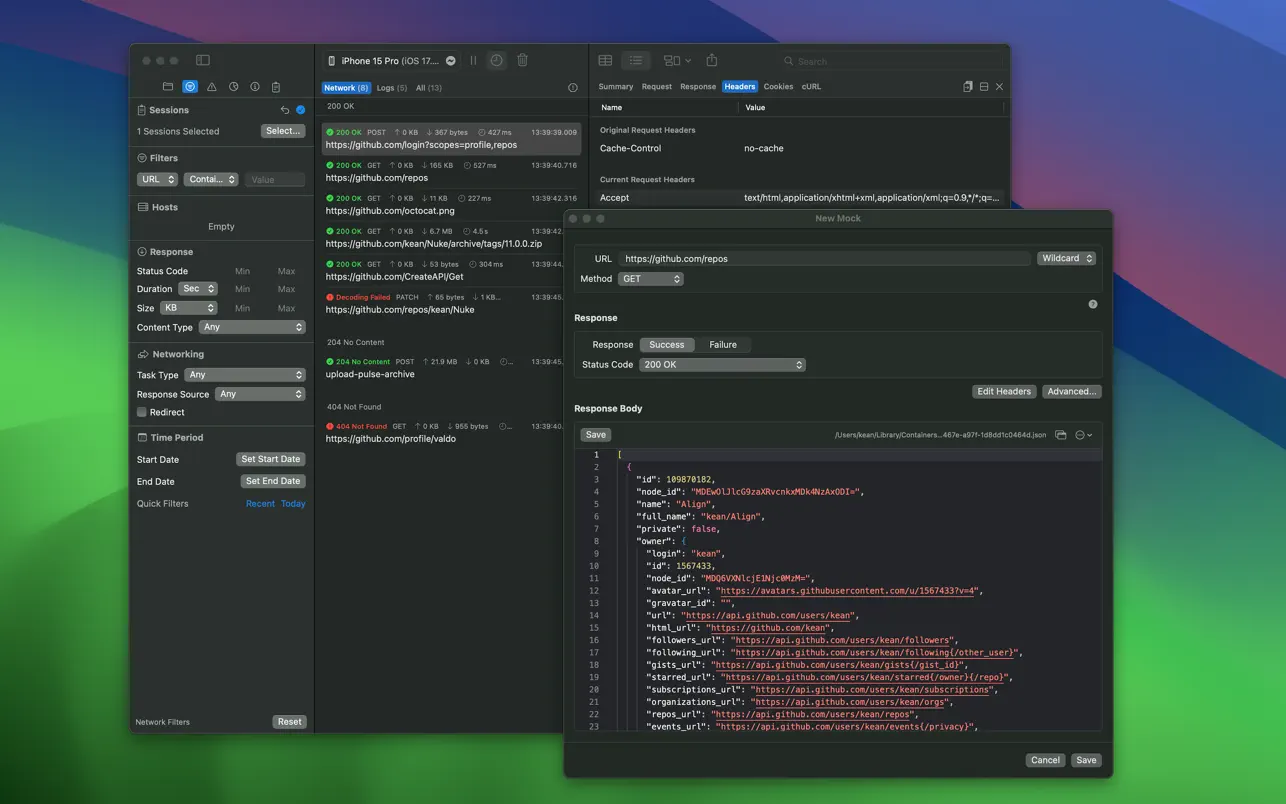Toggle the sidebar panel icon
This screenshot has height=804, width=1286.
point(203,60)
